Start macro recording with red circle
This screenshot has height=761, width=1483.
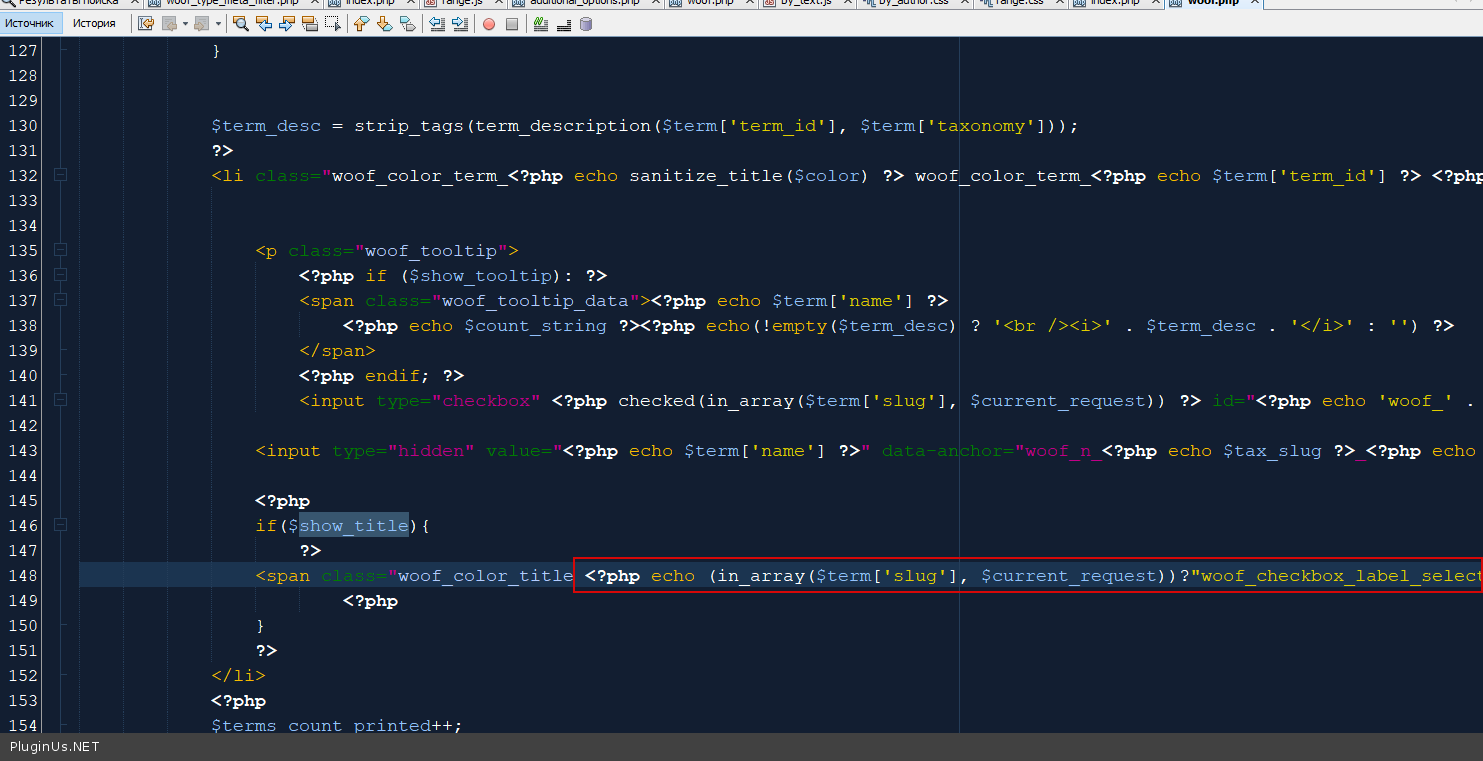[489, 24]
